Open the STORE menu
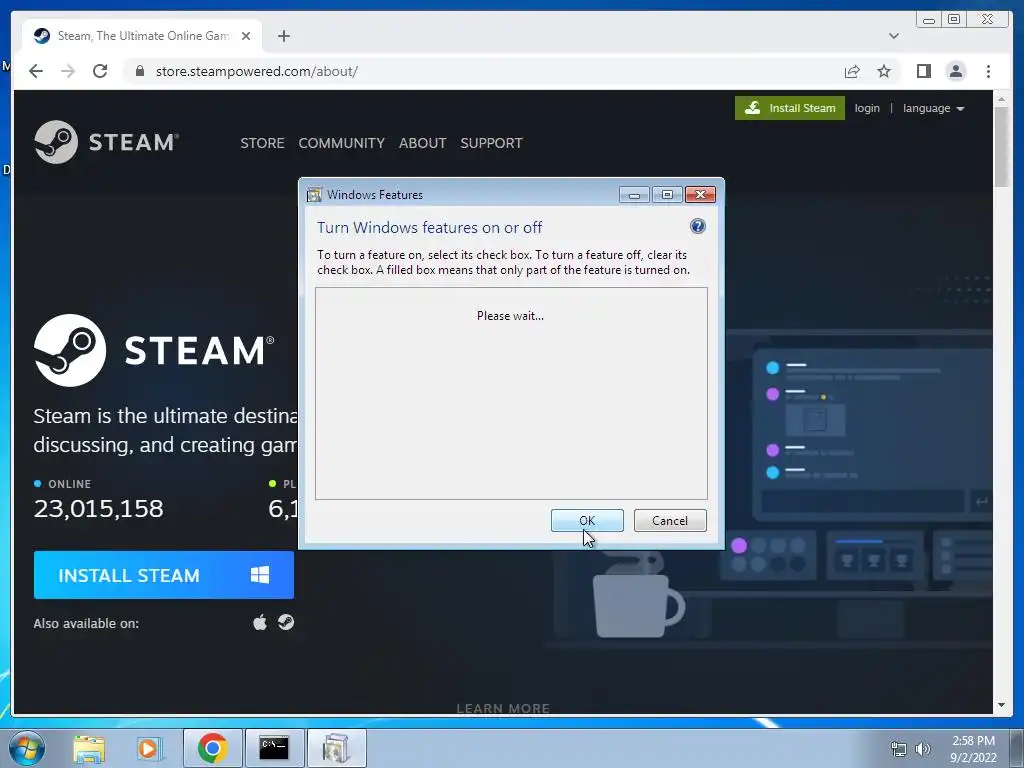Image resolution: width=1024 pixels, height=768 pixels. [x=262, y=143]
